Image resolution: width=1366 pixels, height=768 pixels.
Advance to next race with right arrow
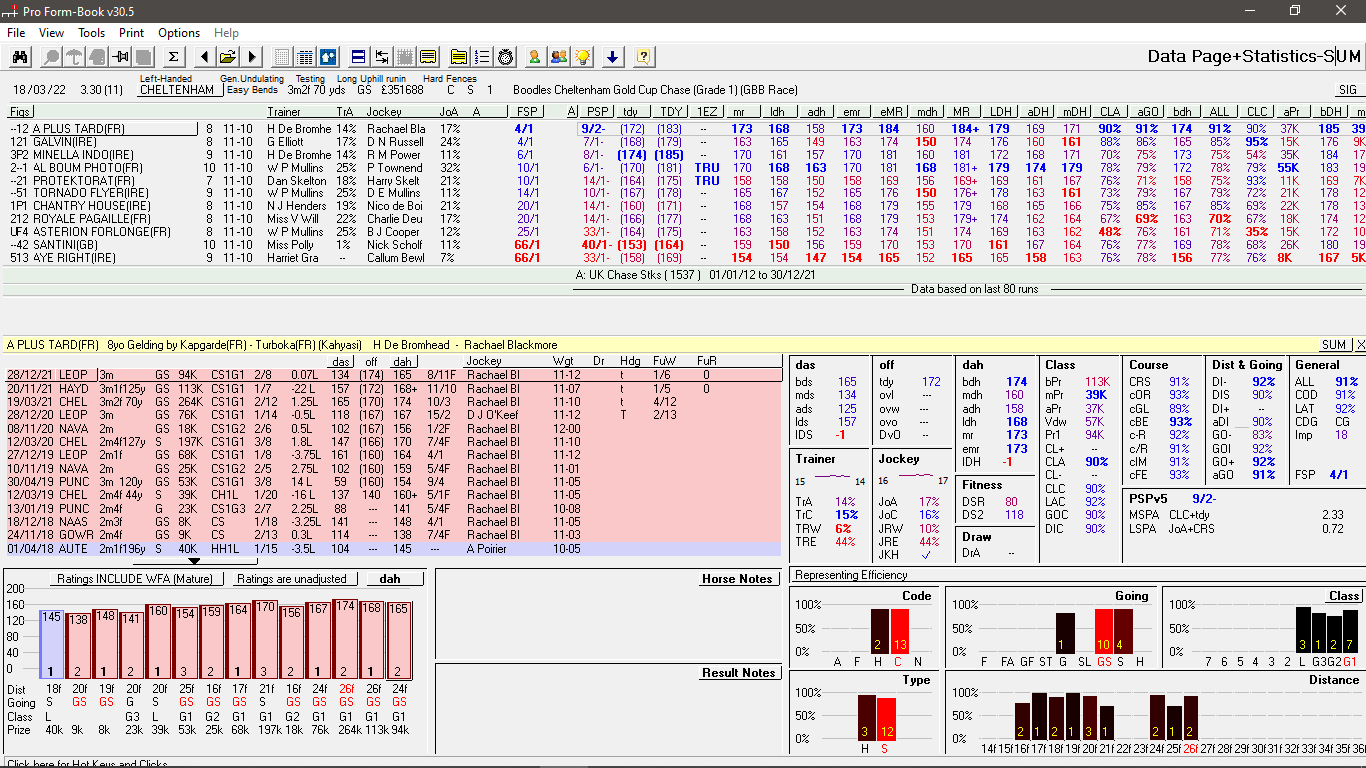252,57
